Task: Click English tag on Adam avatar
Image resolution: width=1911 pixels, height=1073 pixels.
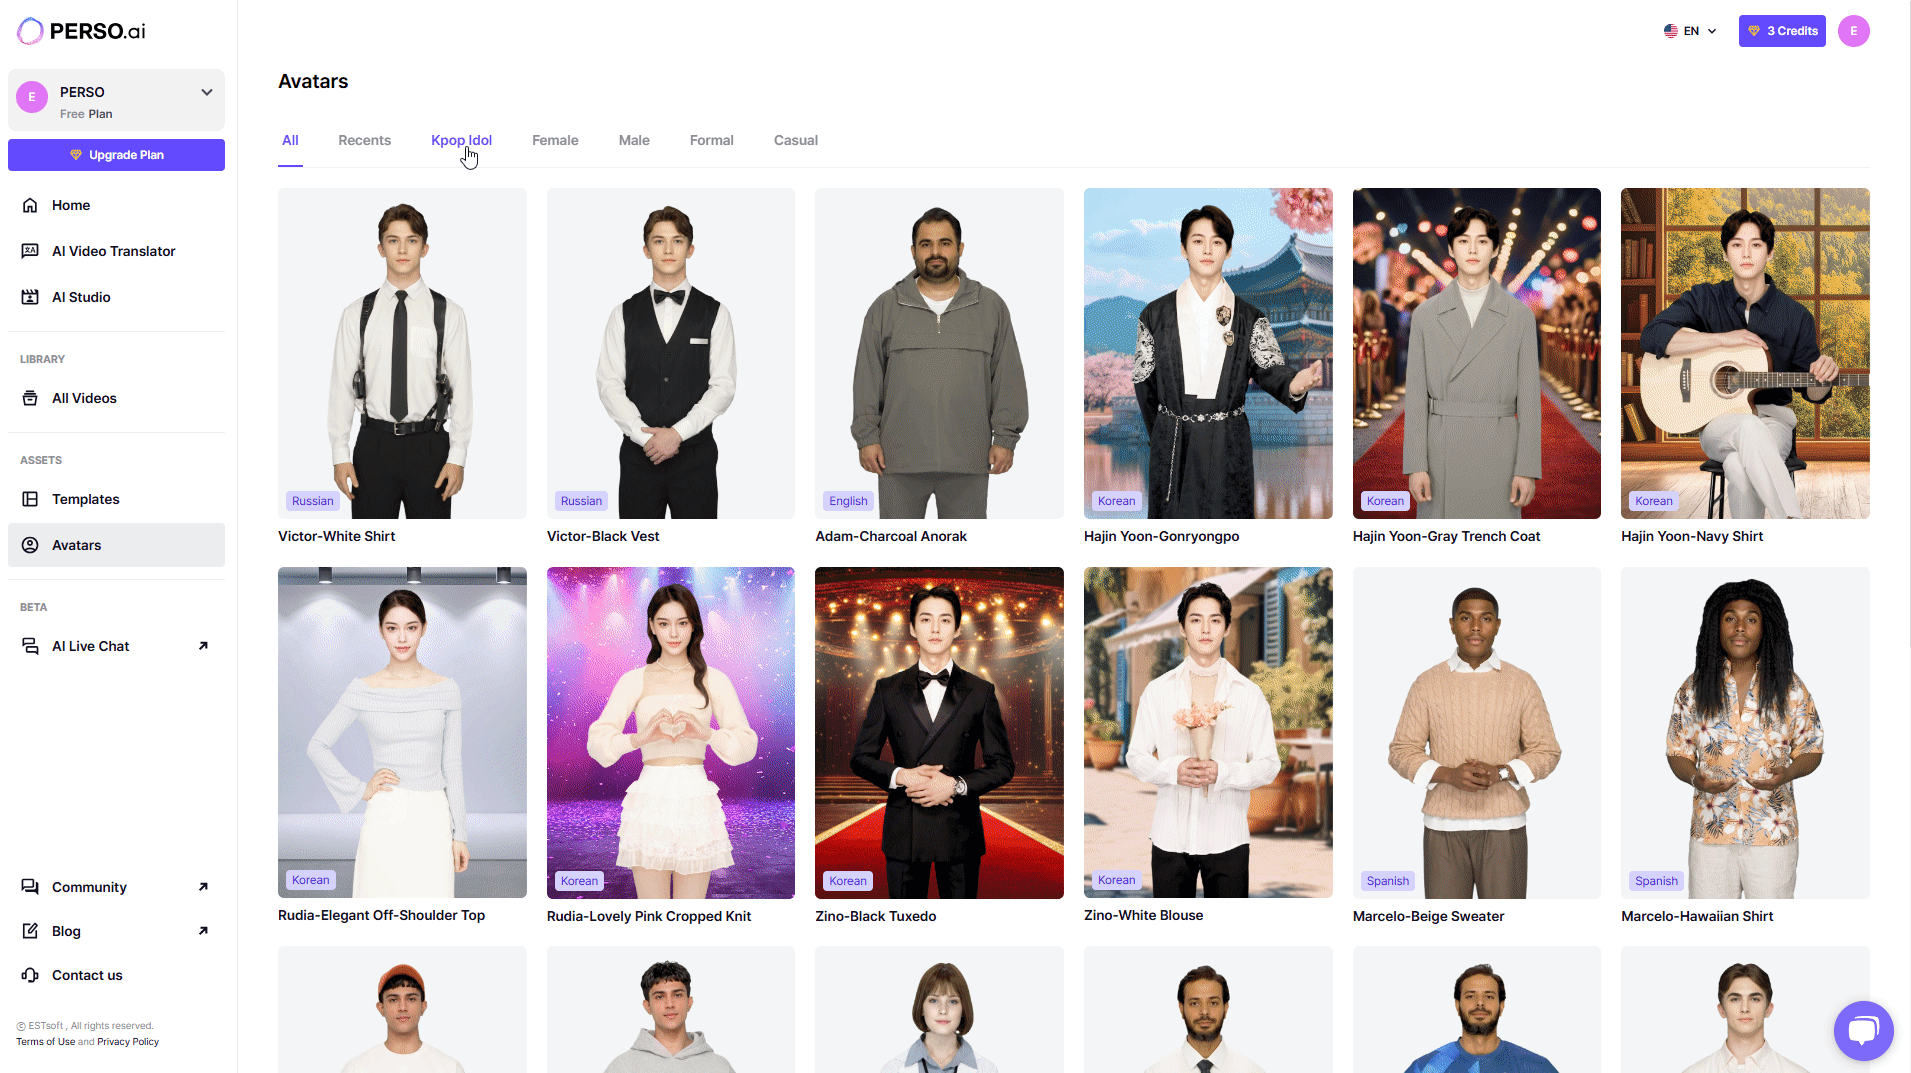Action: click(x=848, y=501)
